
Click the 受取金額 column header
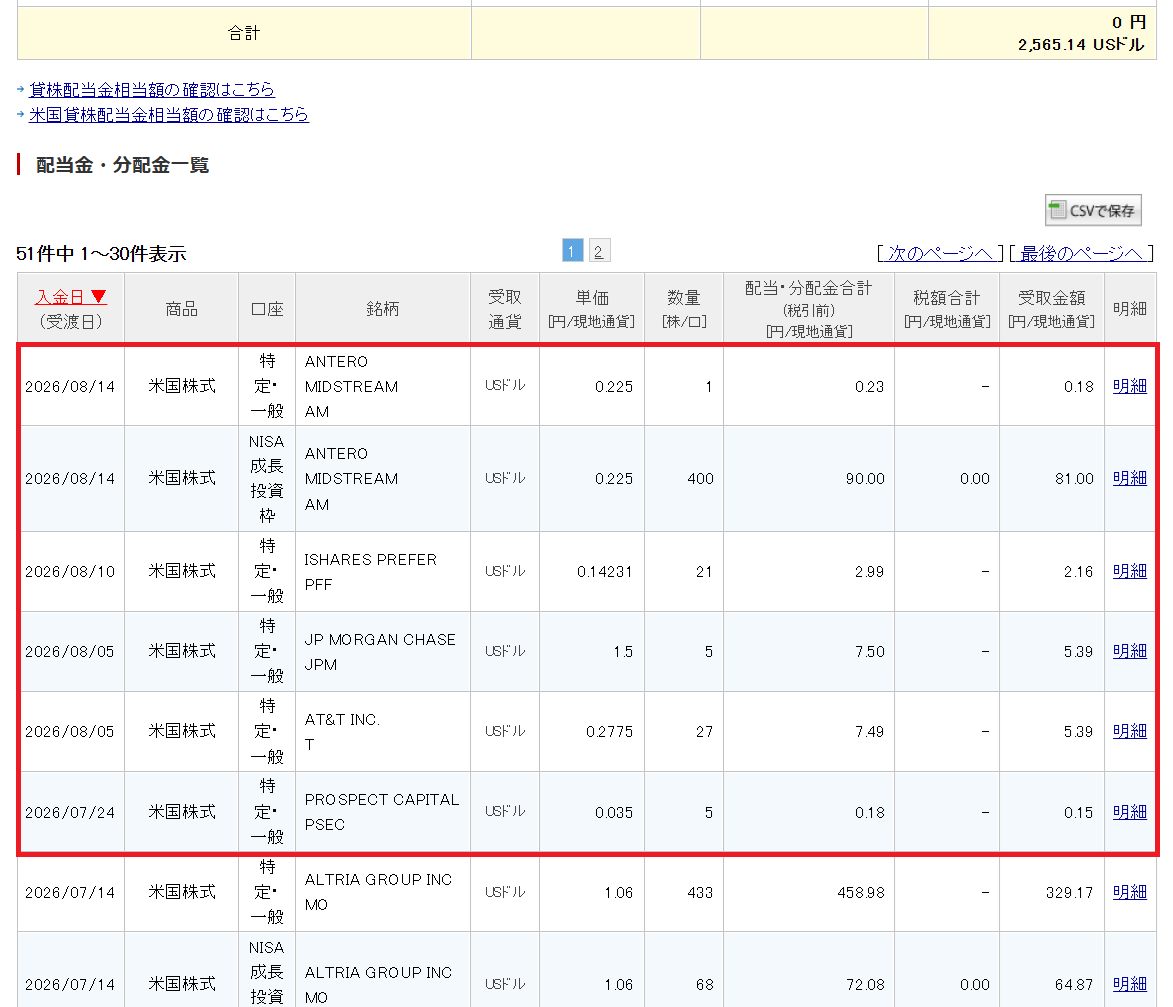pyautogui.click(x=1052, y=308)
